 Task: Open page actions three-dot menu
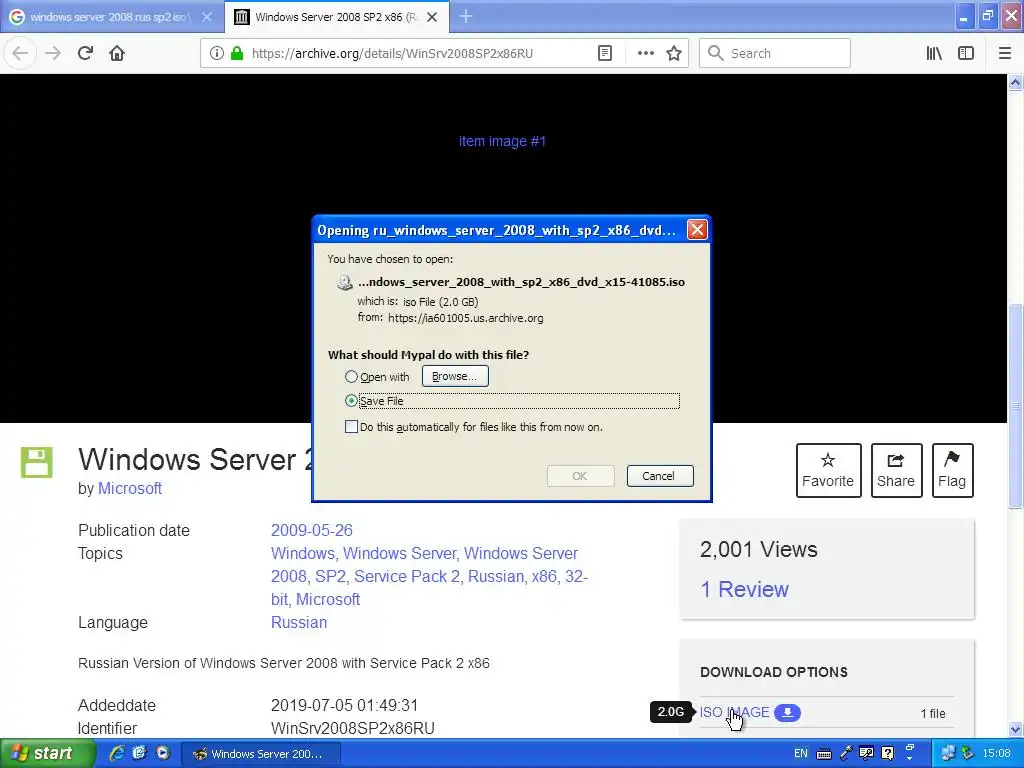coord(645,53)
